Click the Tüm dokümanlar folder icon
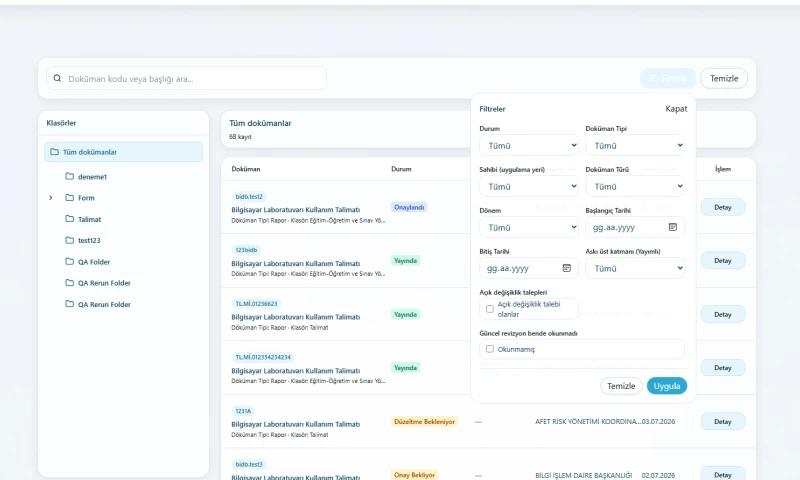The height and width of the screenshot is (480, 800). pos(55,152)
